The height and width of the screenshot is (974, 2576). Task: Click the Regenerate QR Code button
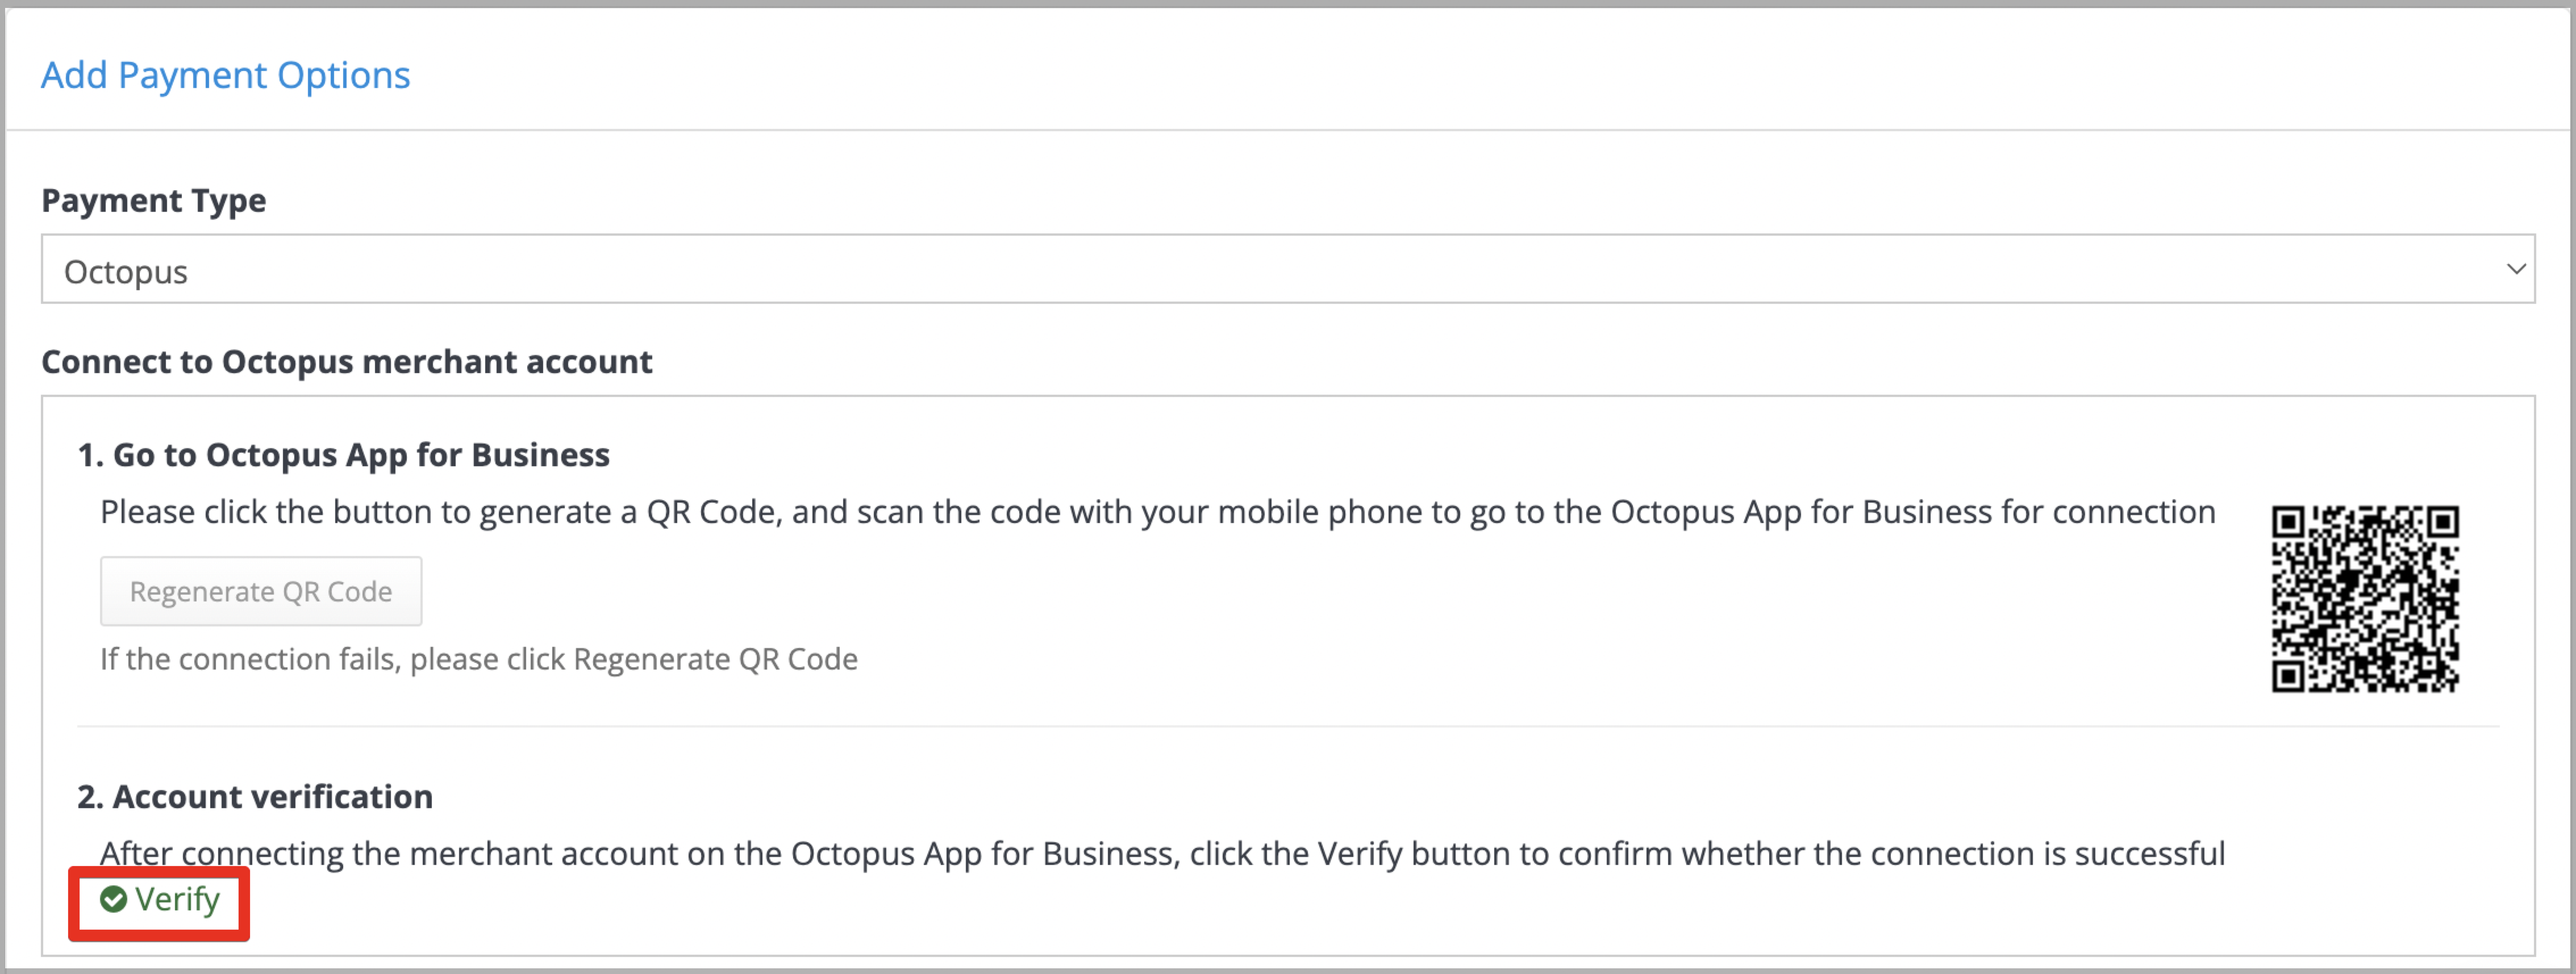(261, 591)
